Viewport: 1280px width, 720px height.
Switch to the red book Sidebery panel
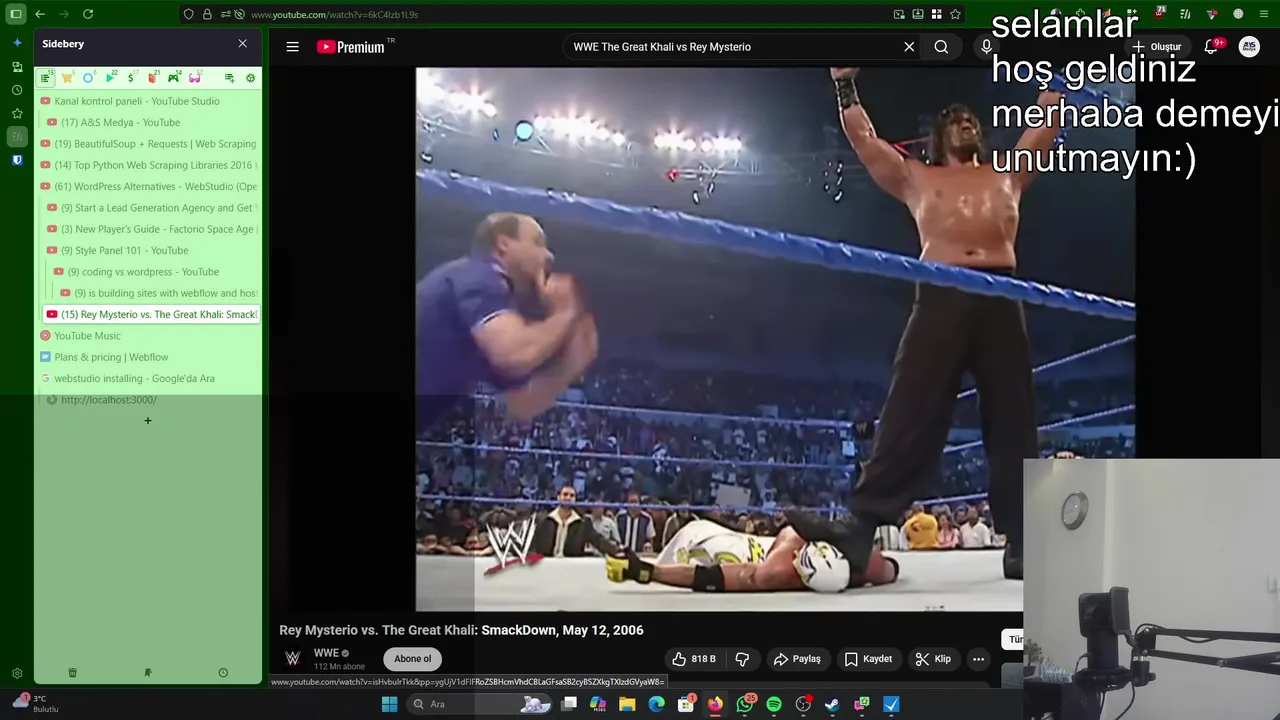tap(152, 77)
